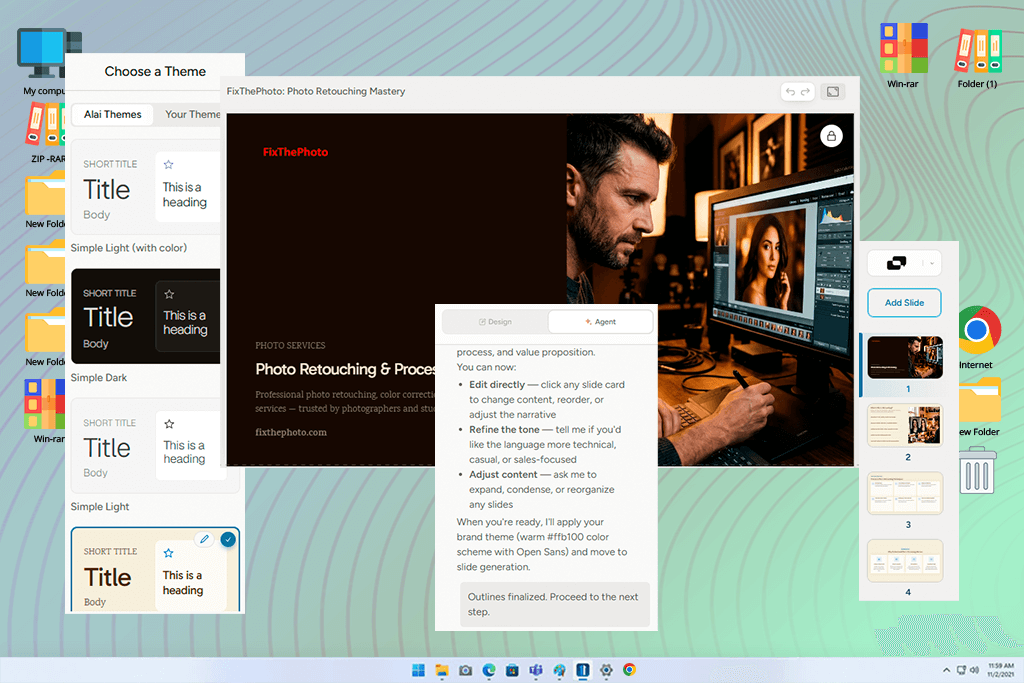Open Settings gear from taskbar
The width and height of the screenshot is (1024, 683).
coord(606,670)
